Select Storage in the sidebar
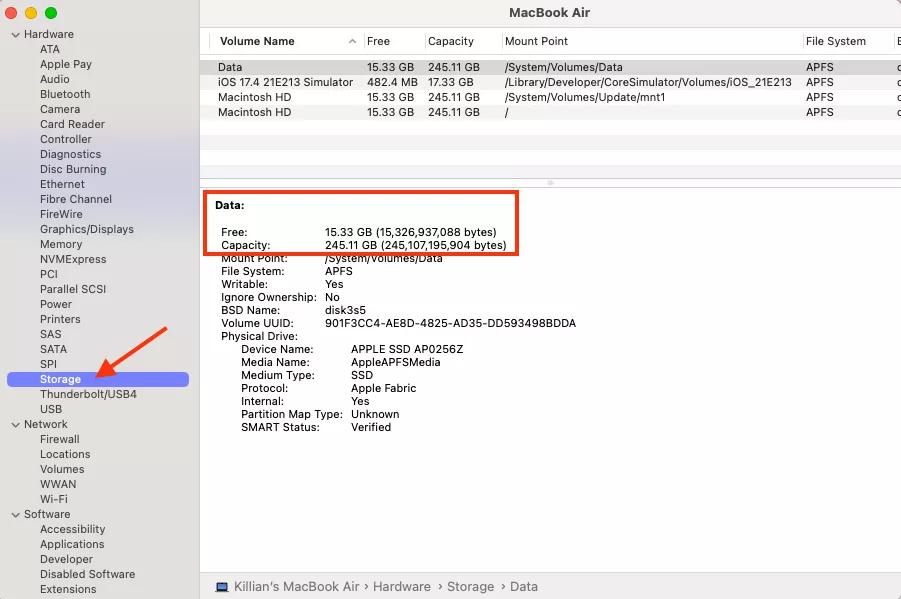Image resolution: width=901 pixels, height=599 pixels. tap(60, 379)
